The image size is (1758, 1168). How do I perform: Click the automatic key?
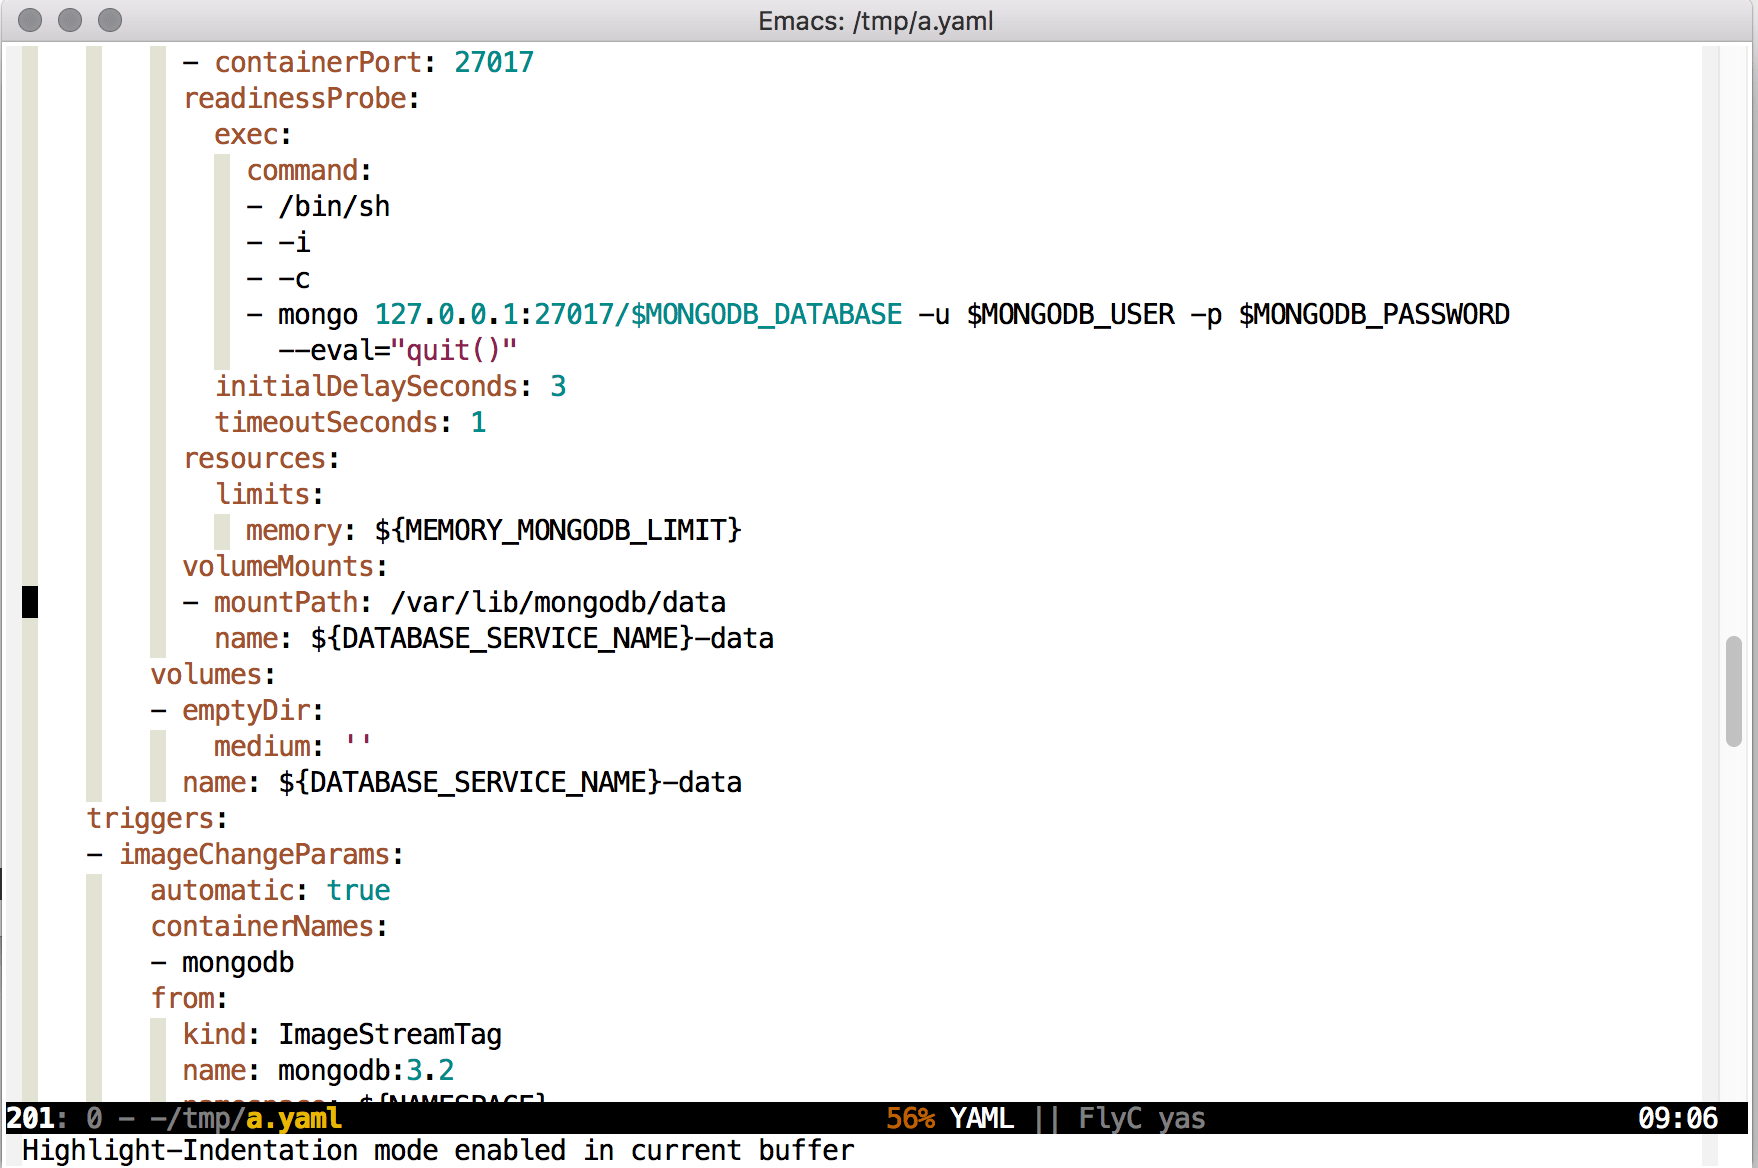tap(222, 890)
